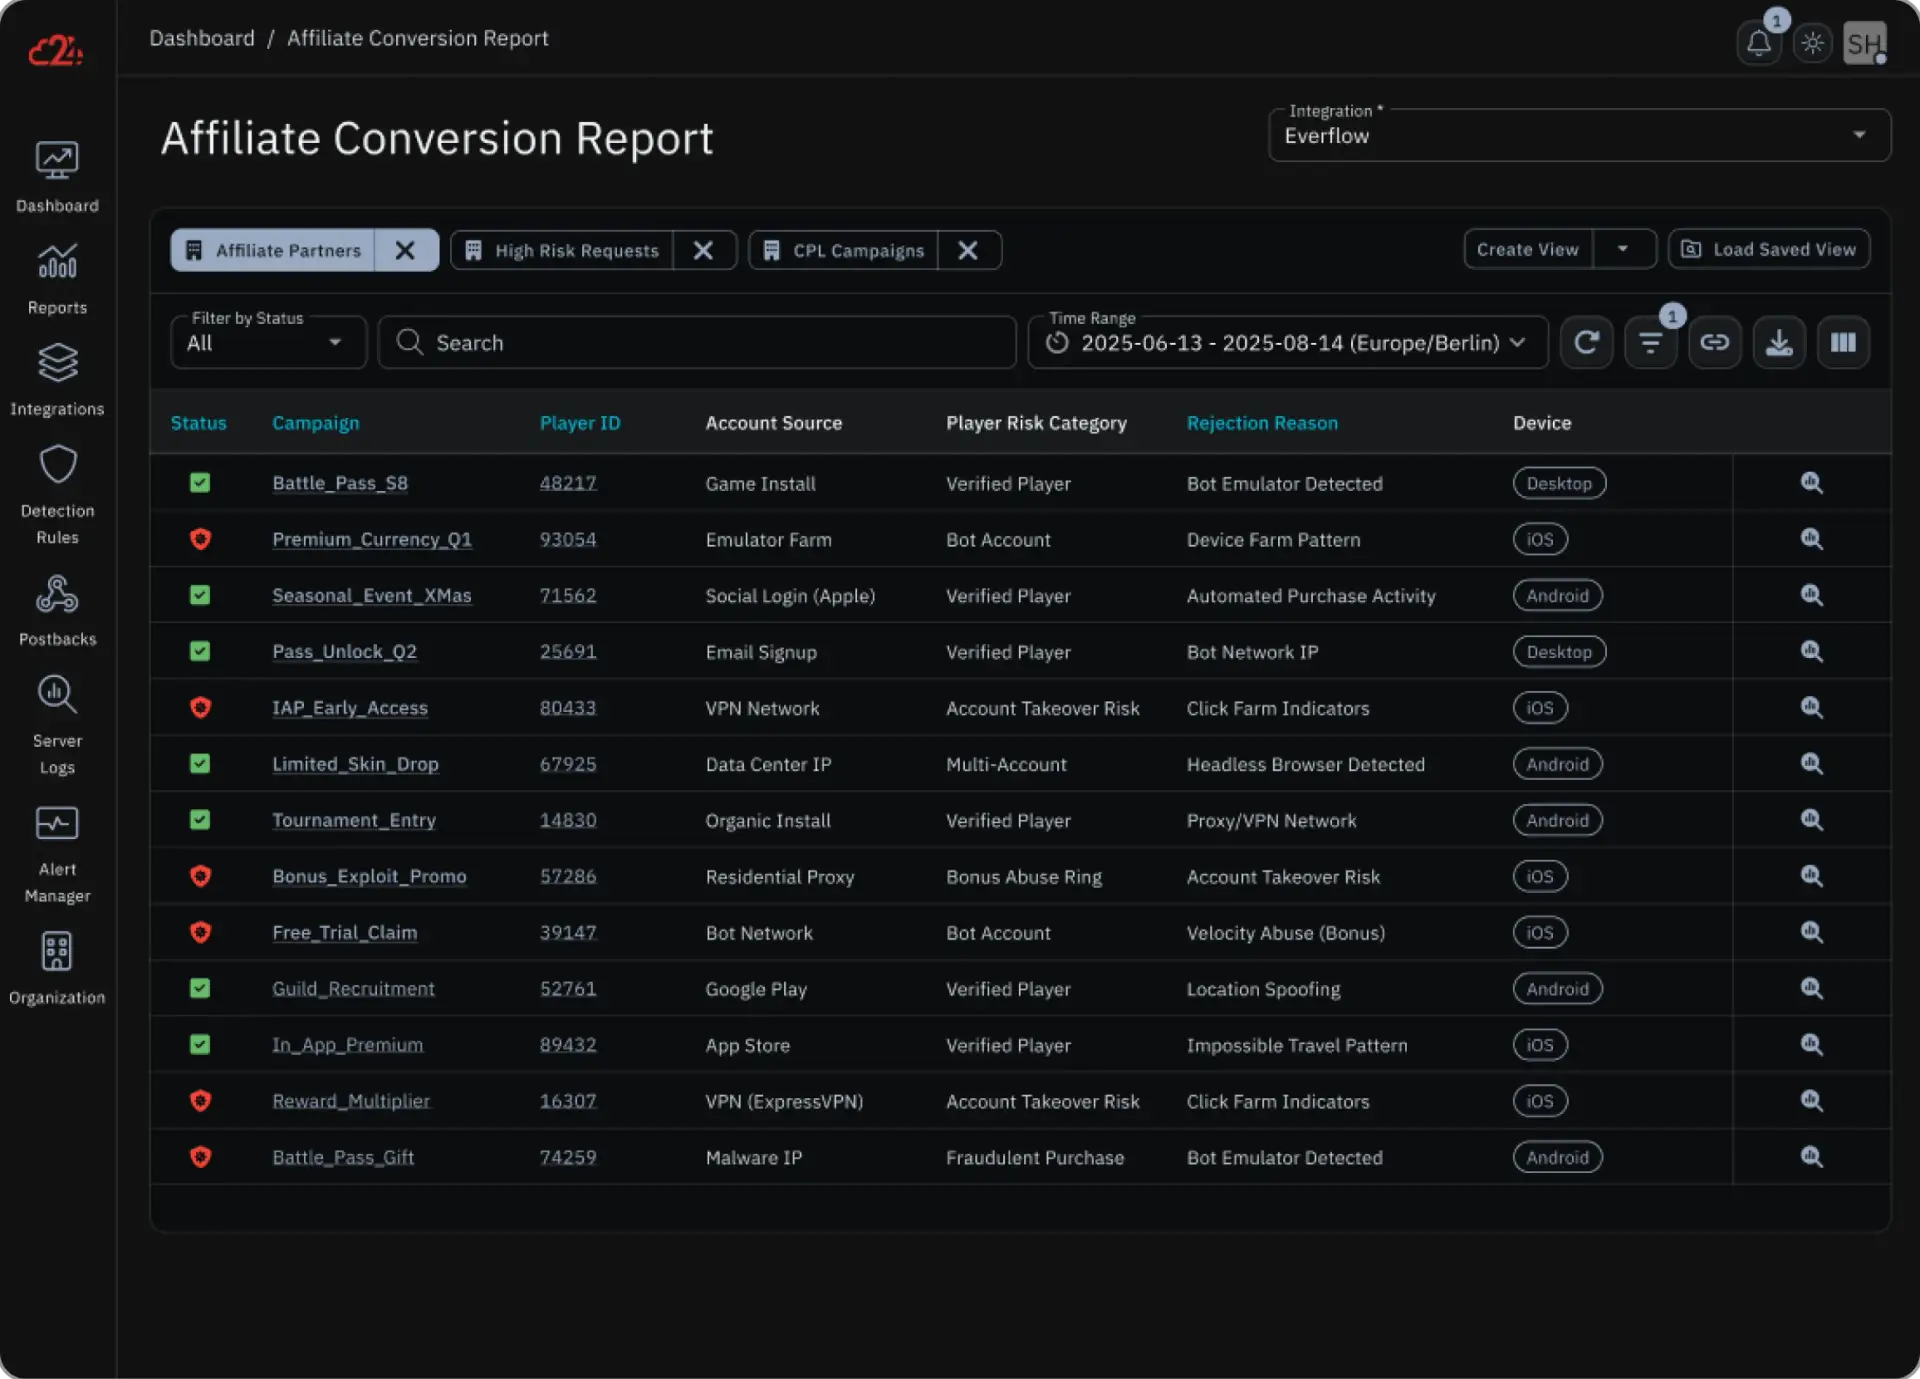Remove the High Risk Requests view
Screen dimensions: 1920x1379
[x=703, y=250]
